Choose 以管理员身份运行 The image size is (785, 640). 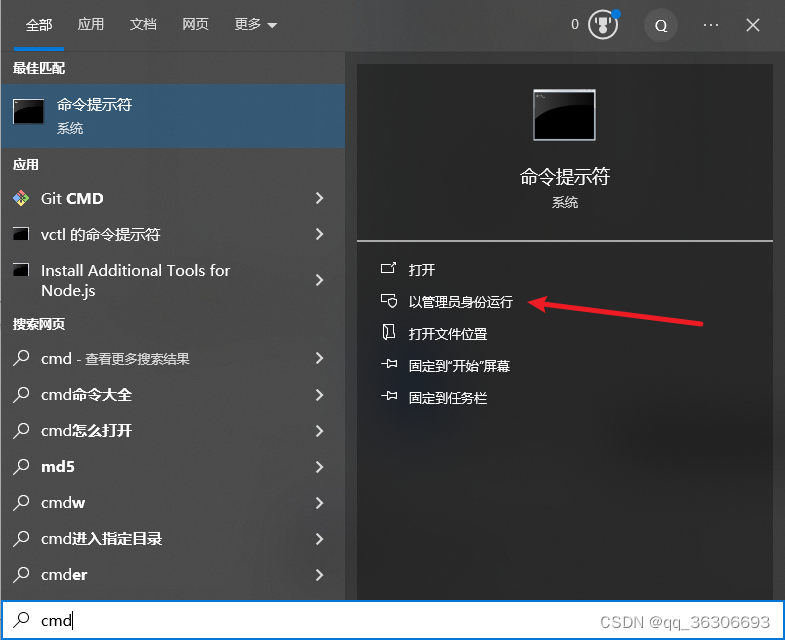461,301
